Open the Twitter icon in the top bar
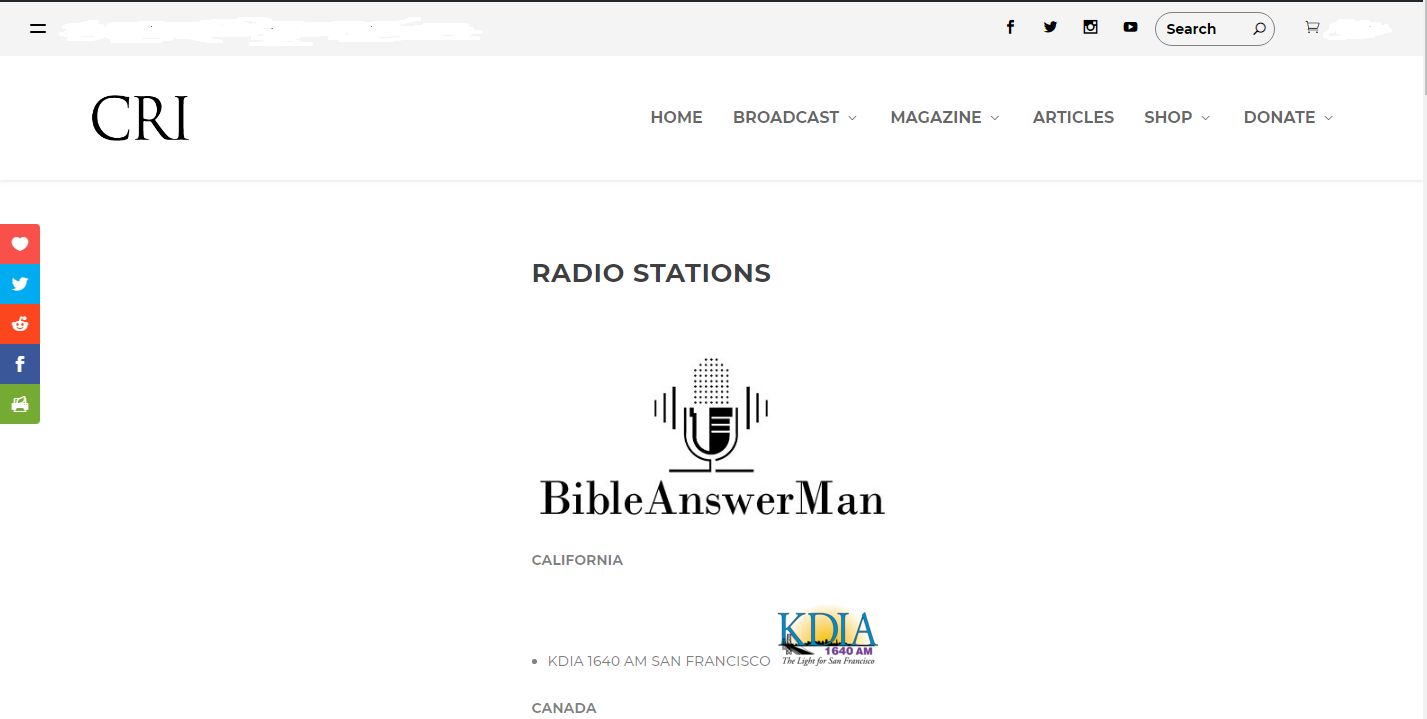This screenshot has height=719, width=1427. [1050, 27]
